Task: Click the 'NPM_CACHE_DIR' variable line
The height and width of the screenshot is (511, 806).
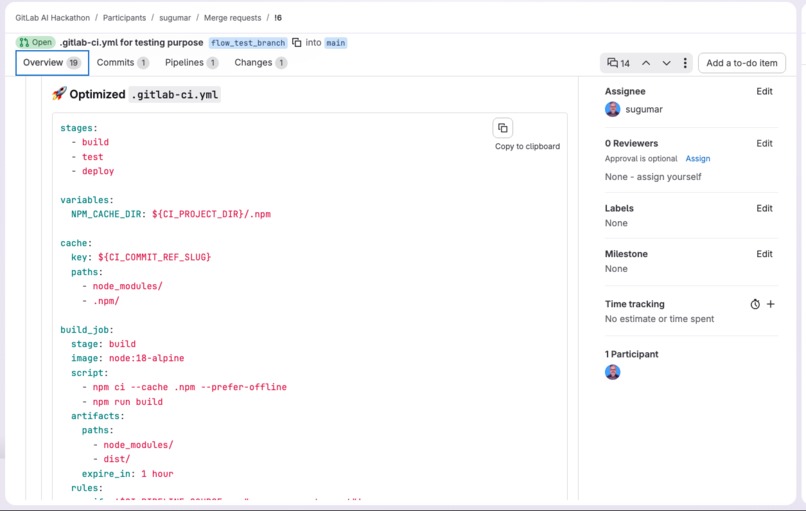Action: click(171, 214)
